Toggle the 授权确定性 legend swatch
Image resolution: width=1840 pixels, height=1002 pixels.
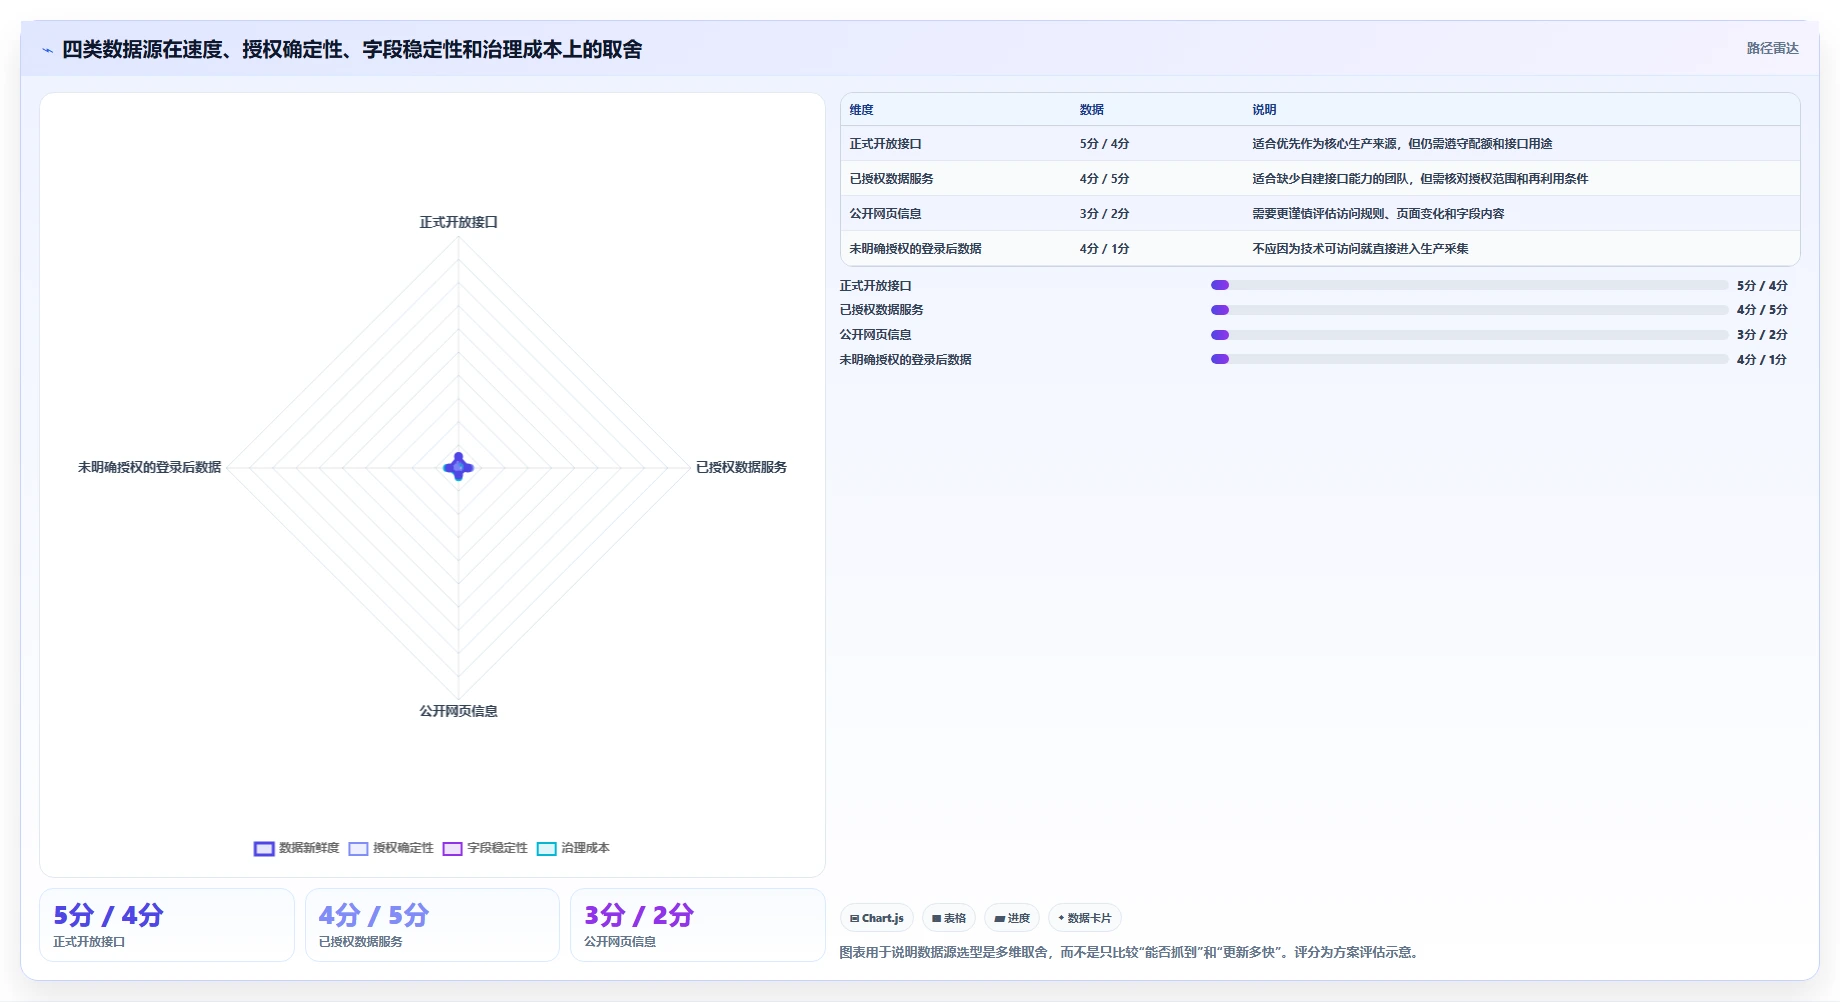pos(358,848)
